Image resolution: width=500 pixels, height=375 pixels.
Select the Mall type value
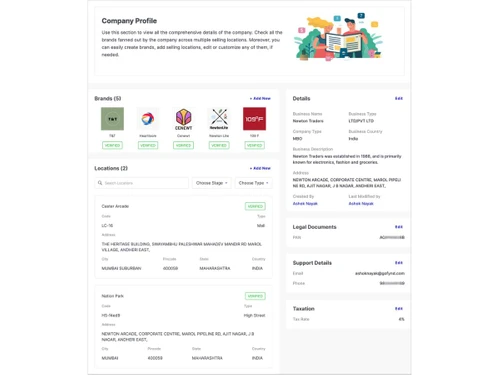tap(261, 226)
